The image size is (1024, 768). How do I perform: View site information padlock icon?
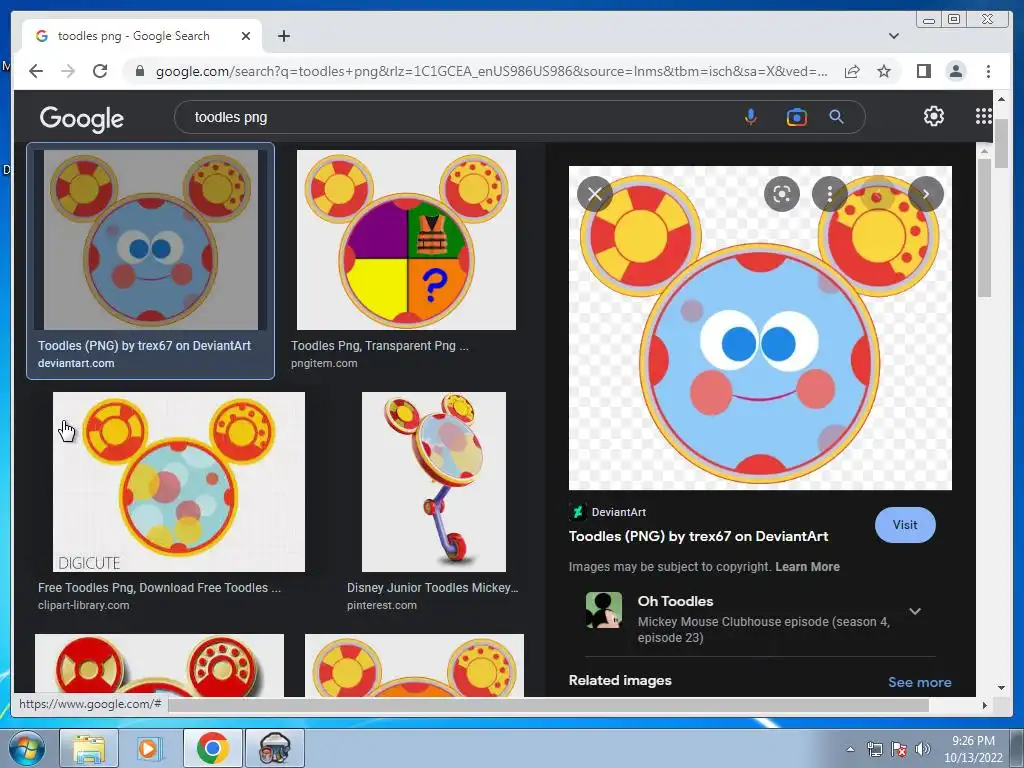pyautogui.click(x=139, y=71)
